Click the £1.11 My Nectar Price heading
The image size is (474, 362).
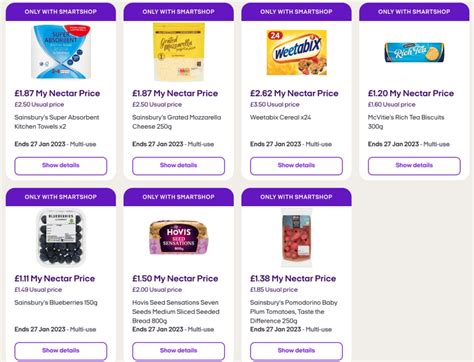pyautogui.click(x=55, y=279)
